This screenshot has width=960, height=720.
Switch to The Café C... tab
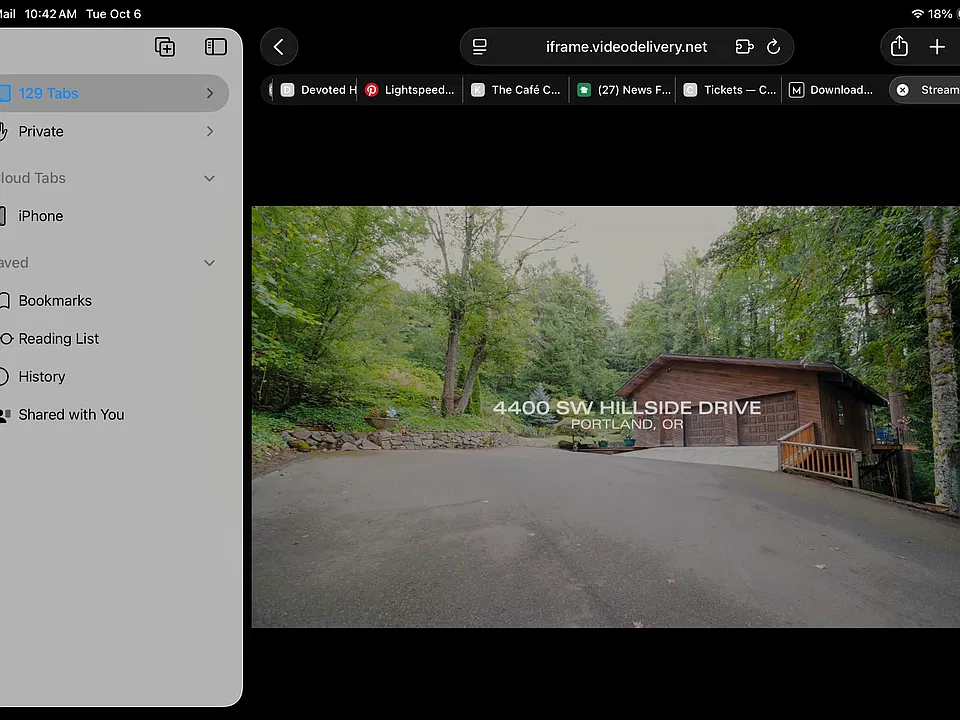[516, 90]
